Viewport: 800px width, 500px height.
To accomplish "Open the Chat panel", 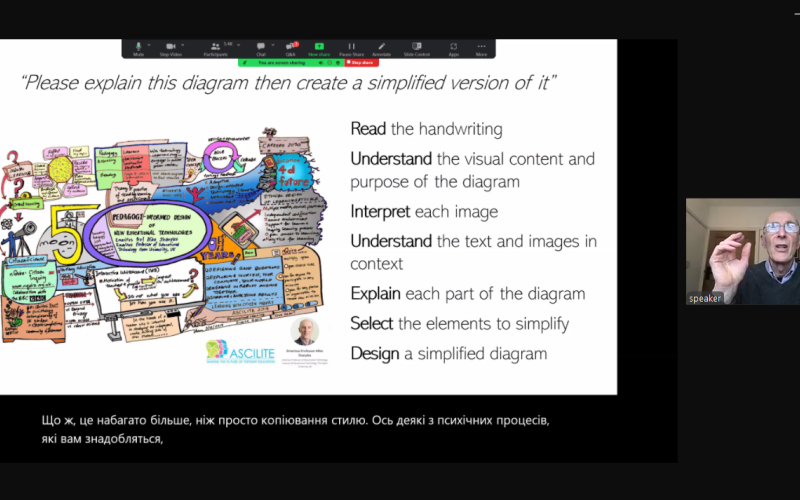I will pos(261,48).
